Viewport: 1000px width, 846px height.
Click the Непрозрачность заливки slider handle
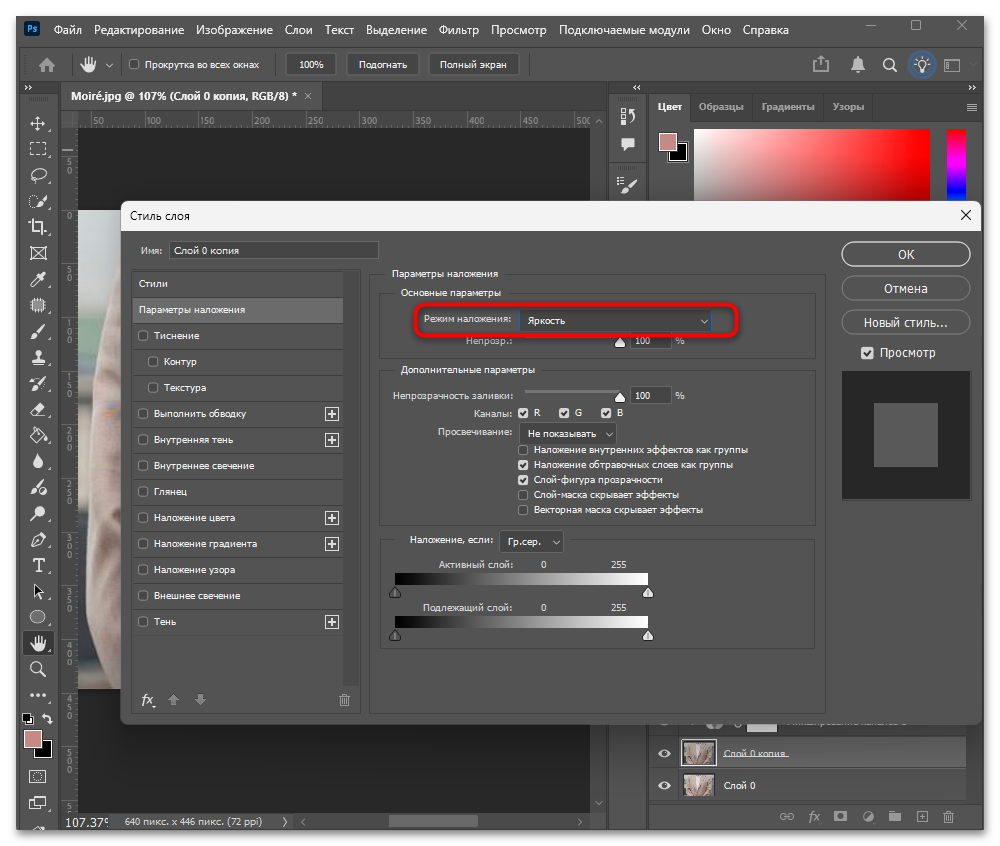619,397
